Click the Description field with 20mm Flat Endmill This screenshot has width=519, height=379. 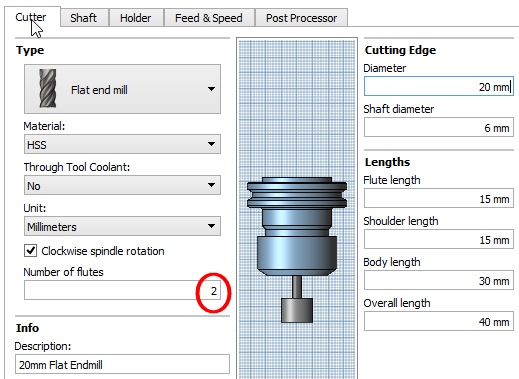[x=122, y=364]
